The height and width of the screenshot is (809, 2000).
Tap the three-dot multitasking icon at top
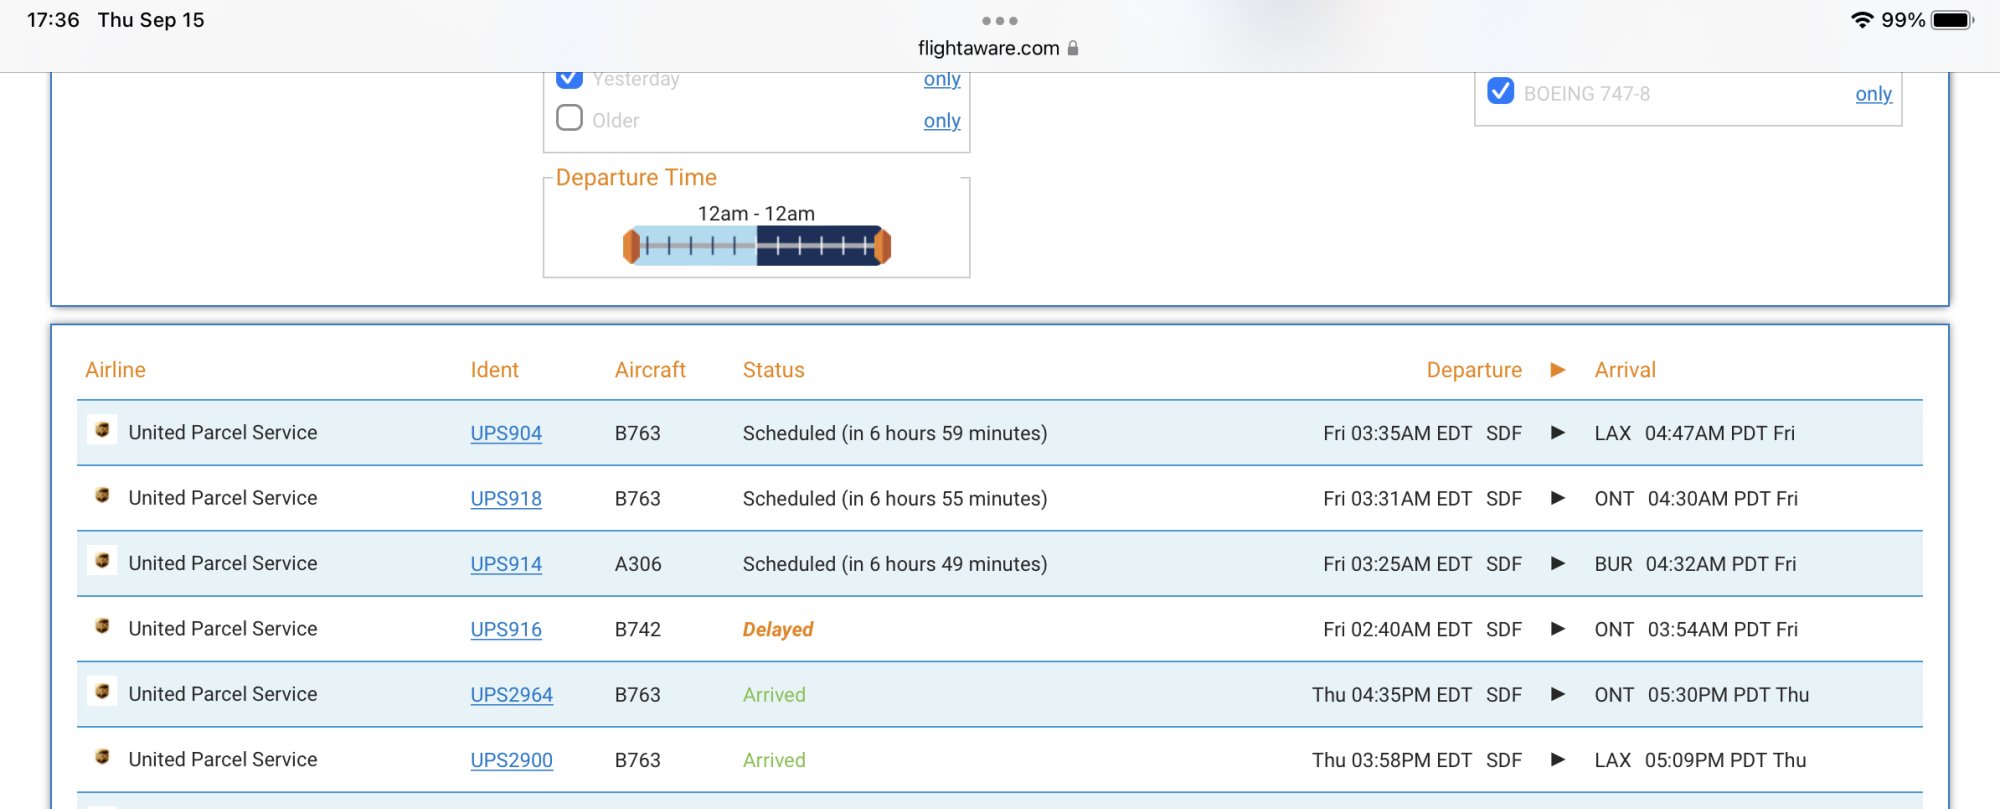click(x=999, y=21)
